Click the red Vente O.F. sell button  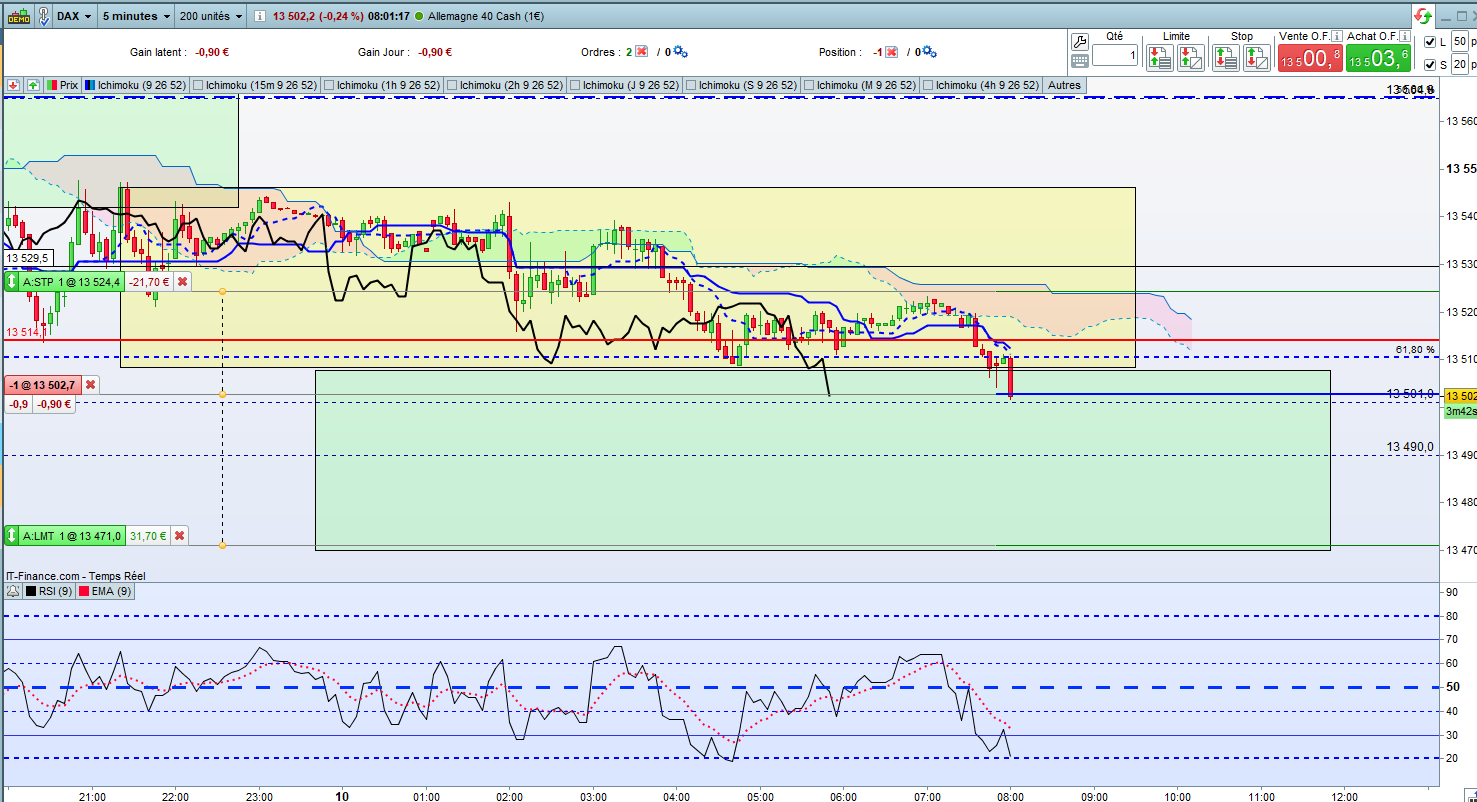1309,59
